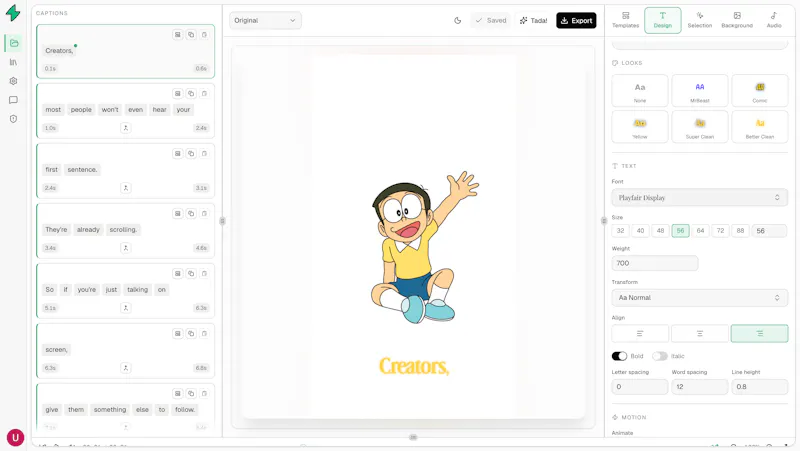The image size is (800, 451).
Task: Open the info shield icon in sidebar
Action: tap(13, 119)
